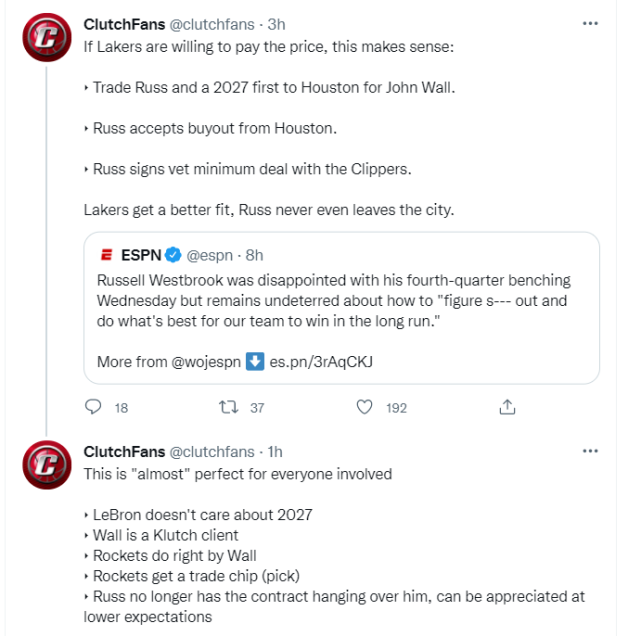Like the tweet with 192 likes
The width and height of the screenshot is (641, 636).
[365, 407]
